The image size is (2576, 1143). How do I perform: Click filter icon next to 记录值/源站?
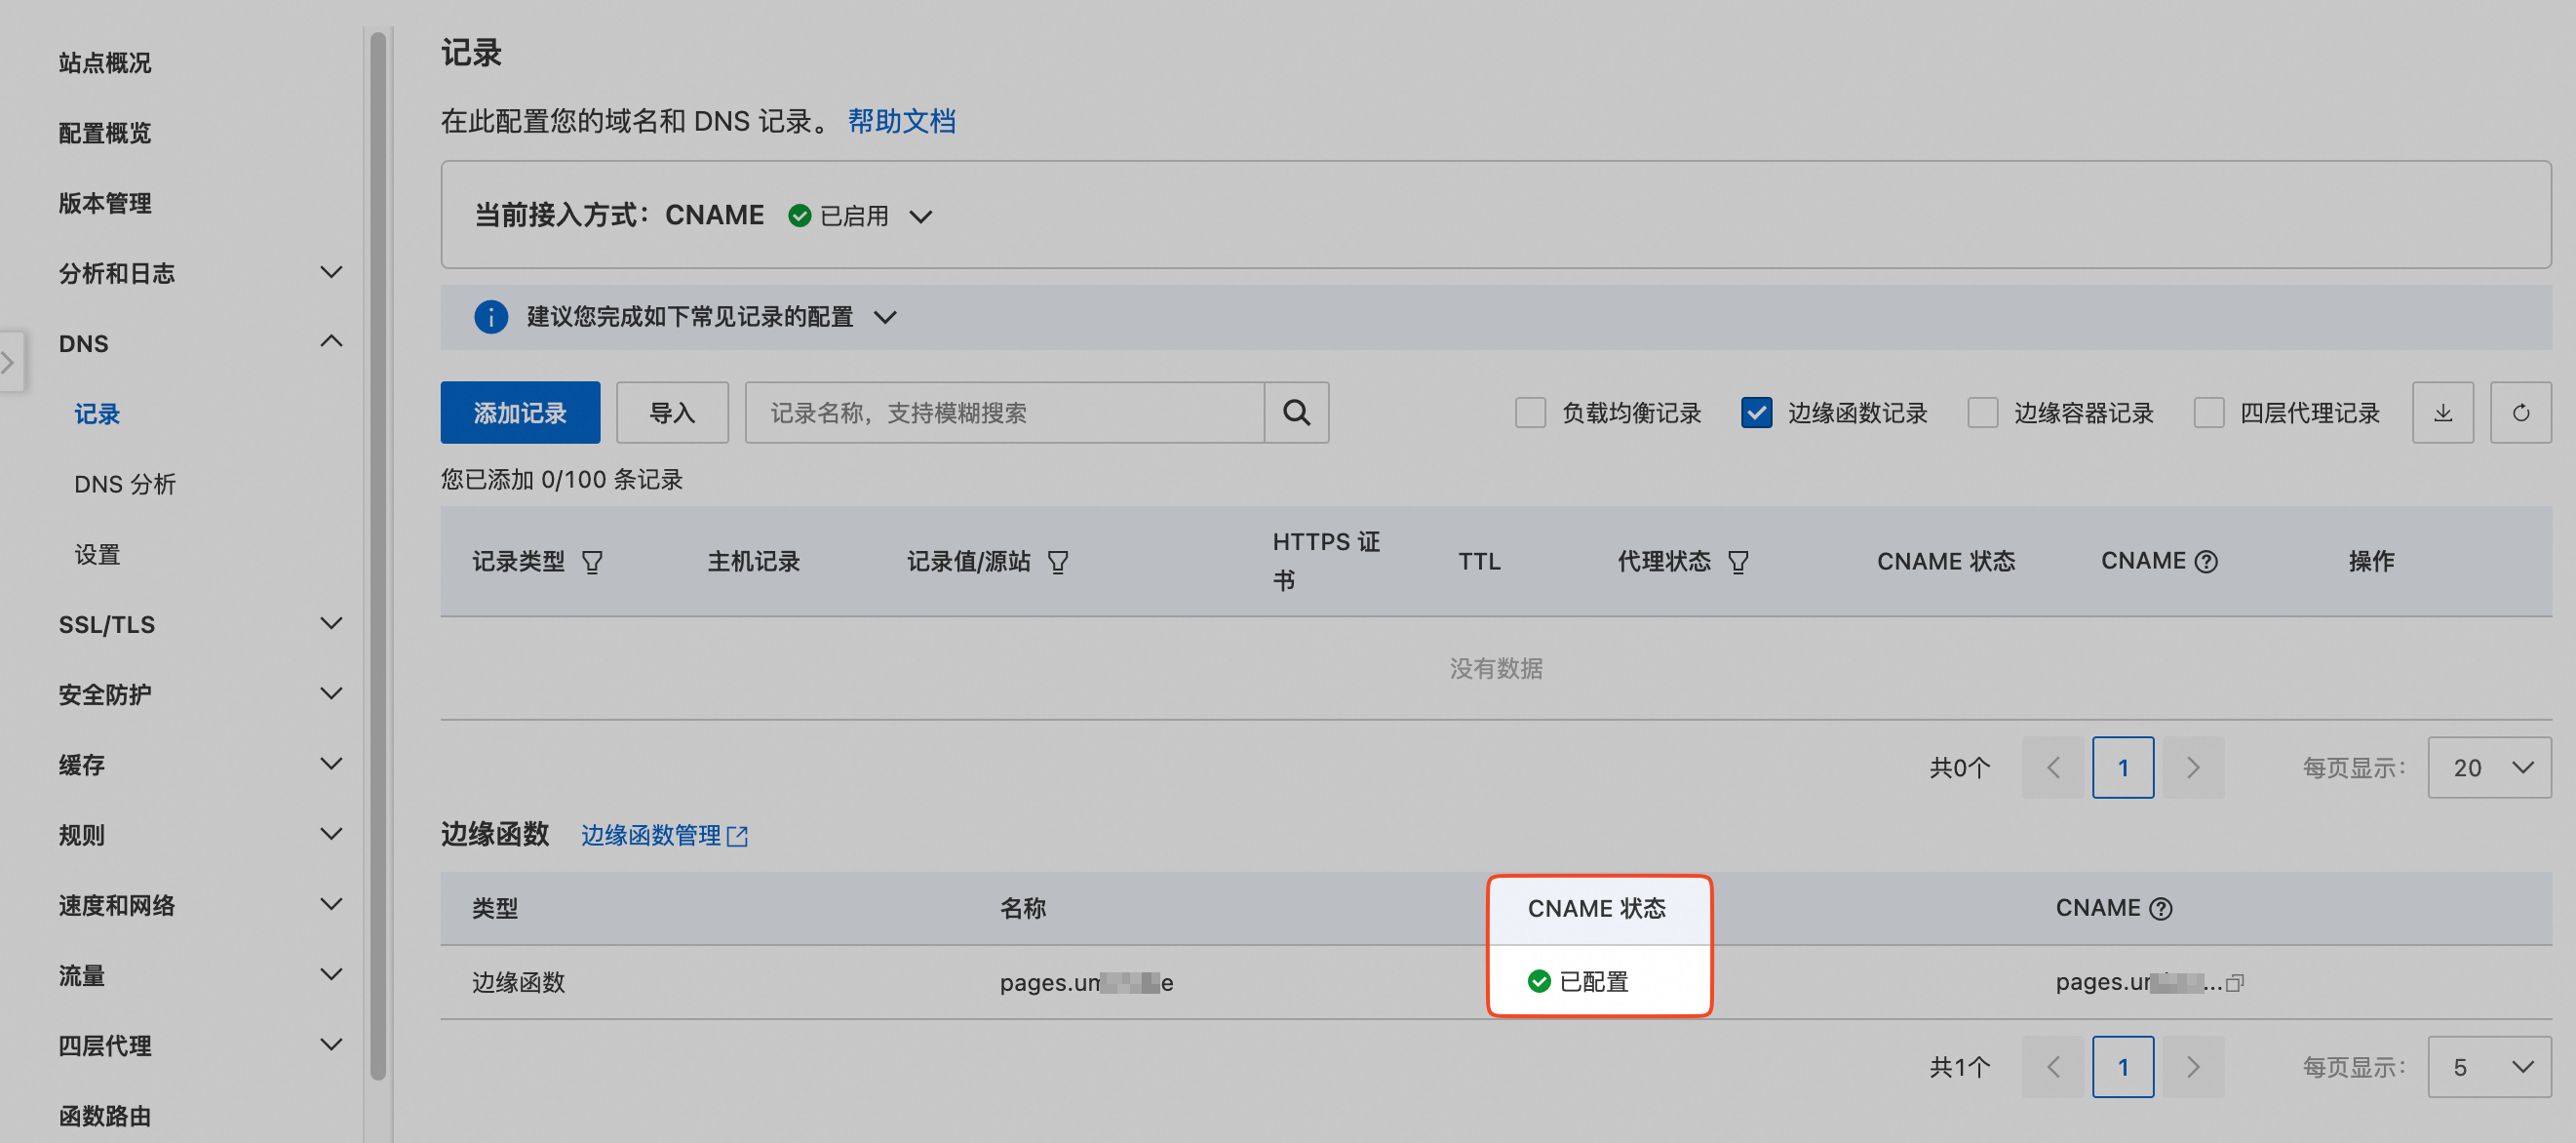(x=1057, y=562)
